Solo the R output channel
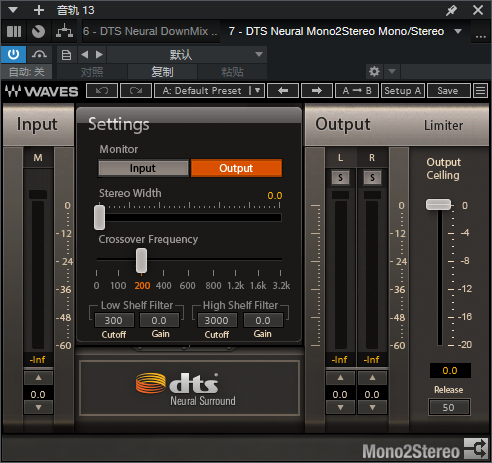The image size is (492, 463). click(x=372, y=178)
